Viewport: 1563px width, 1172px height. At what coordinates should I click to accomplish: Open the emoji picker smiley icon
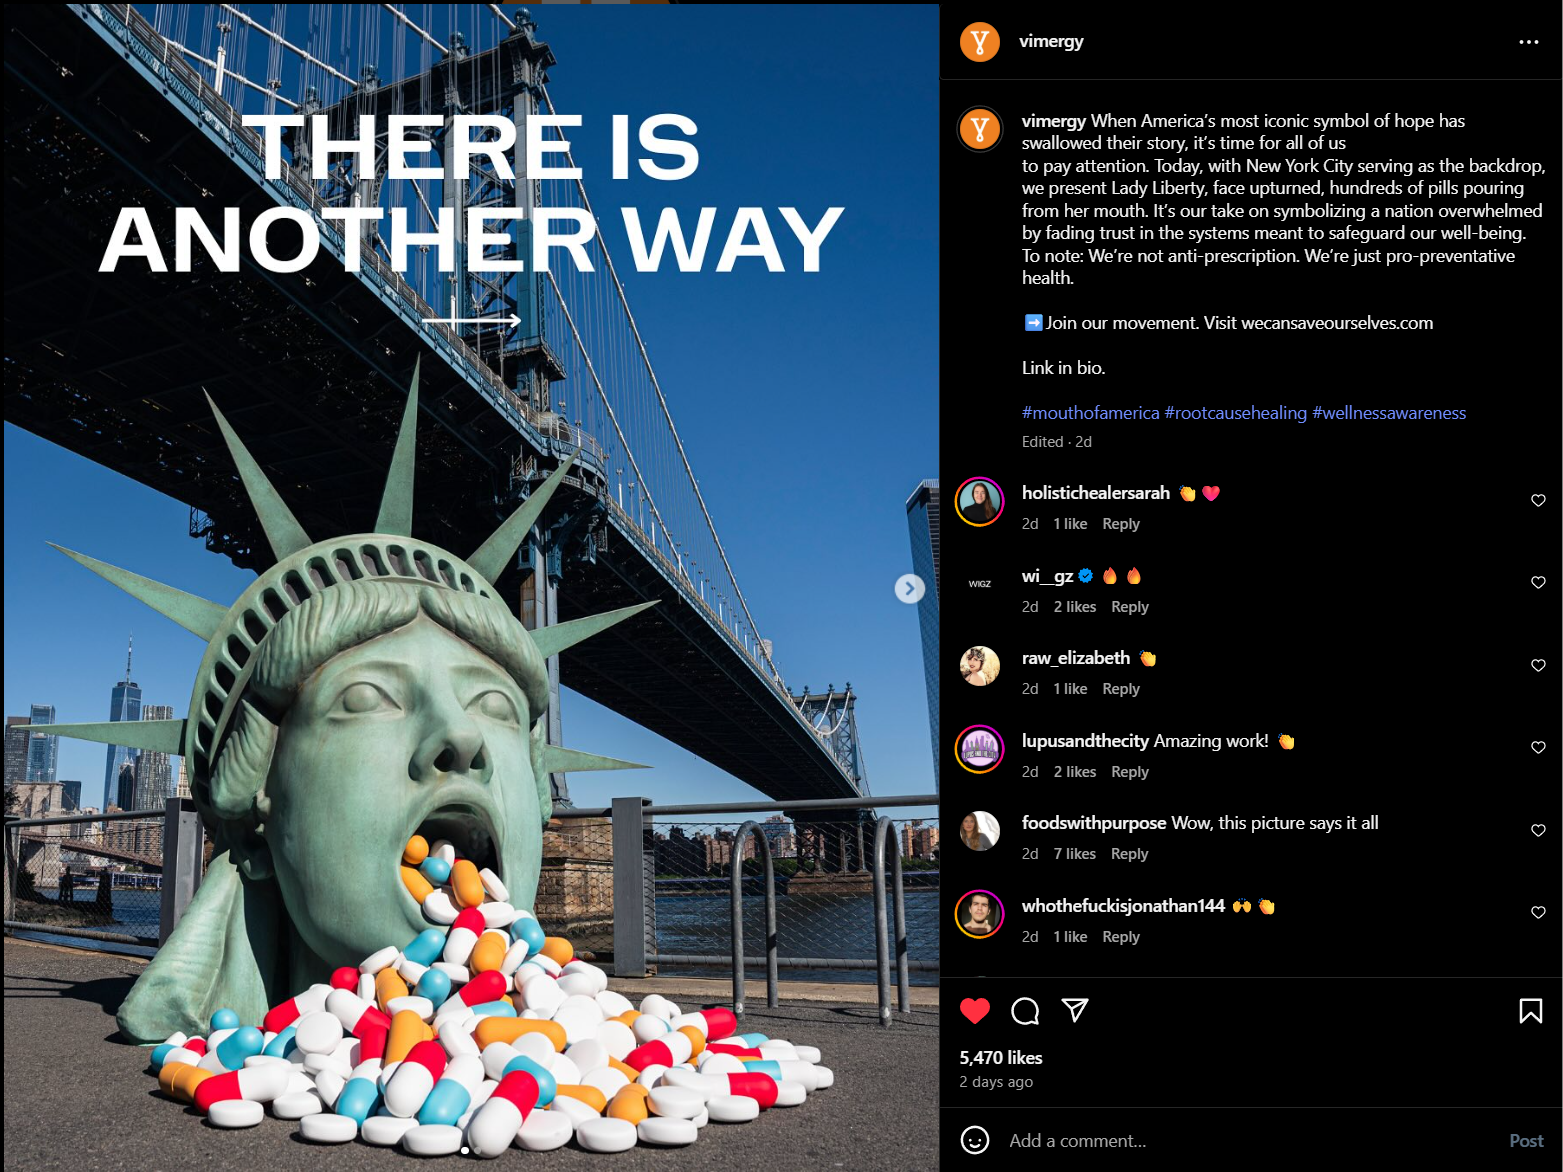tap(975, 1140)
